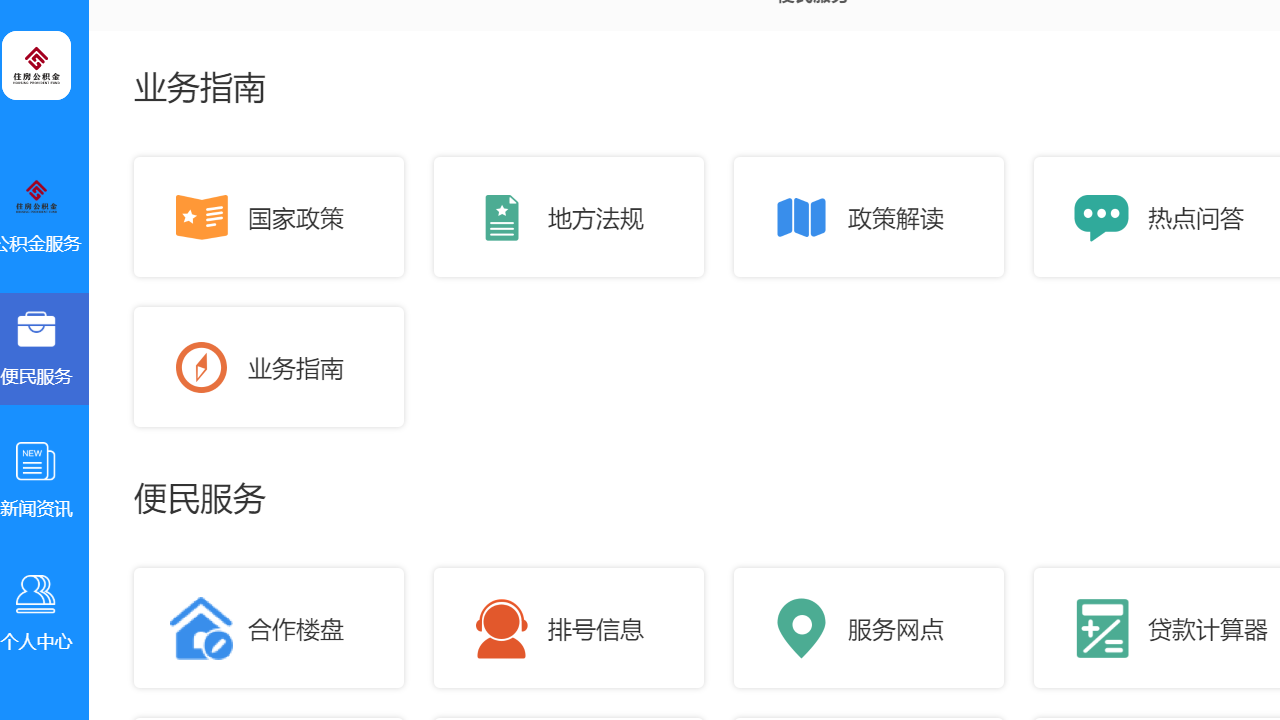1280x720 pixels.
Task: Click the partially visible card below 合作楼盘
Action: click(268, 716)
